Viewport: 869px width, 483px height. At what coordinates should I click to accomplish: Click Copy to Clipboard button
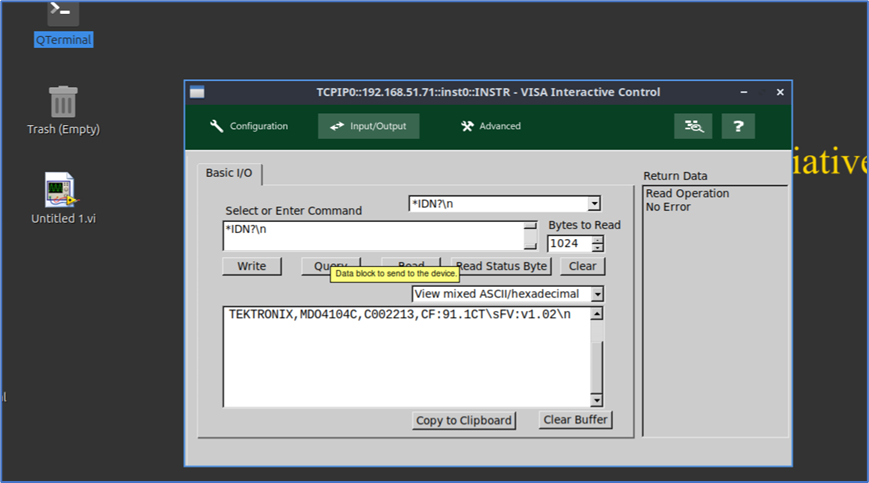(464, 420)
